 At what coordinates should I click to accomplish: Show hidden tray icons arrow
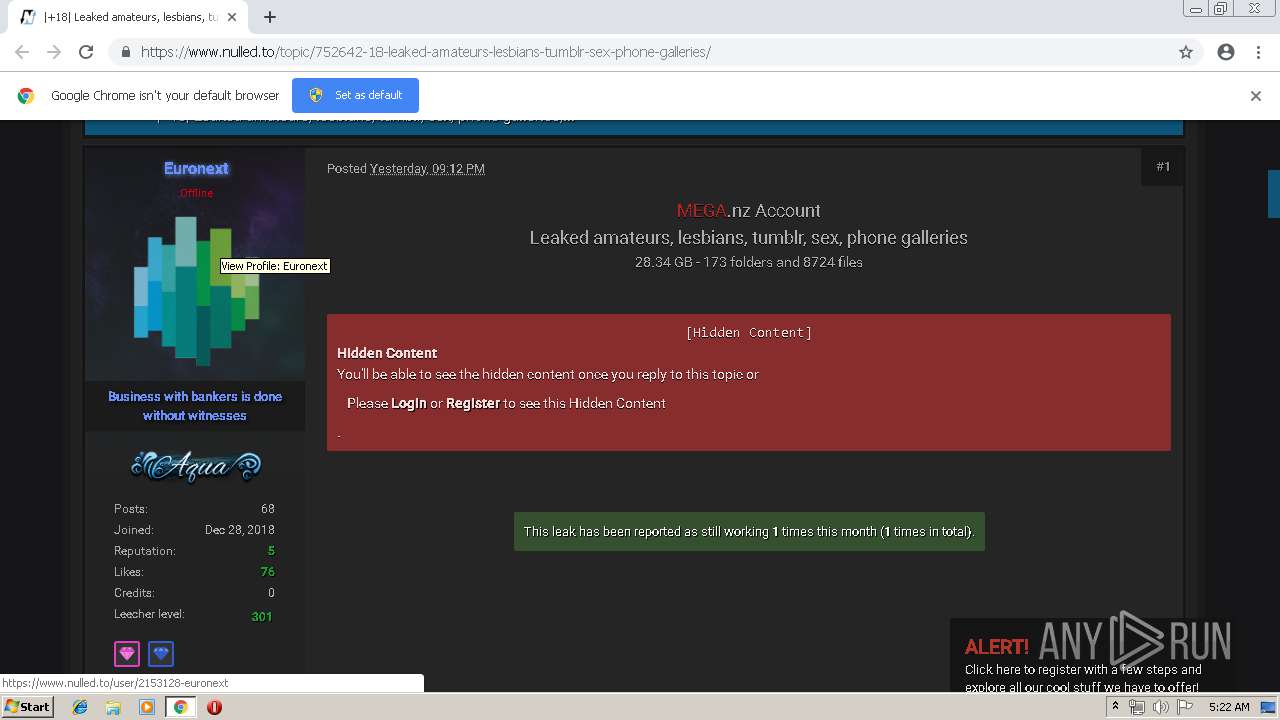pos(1116,707)
